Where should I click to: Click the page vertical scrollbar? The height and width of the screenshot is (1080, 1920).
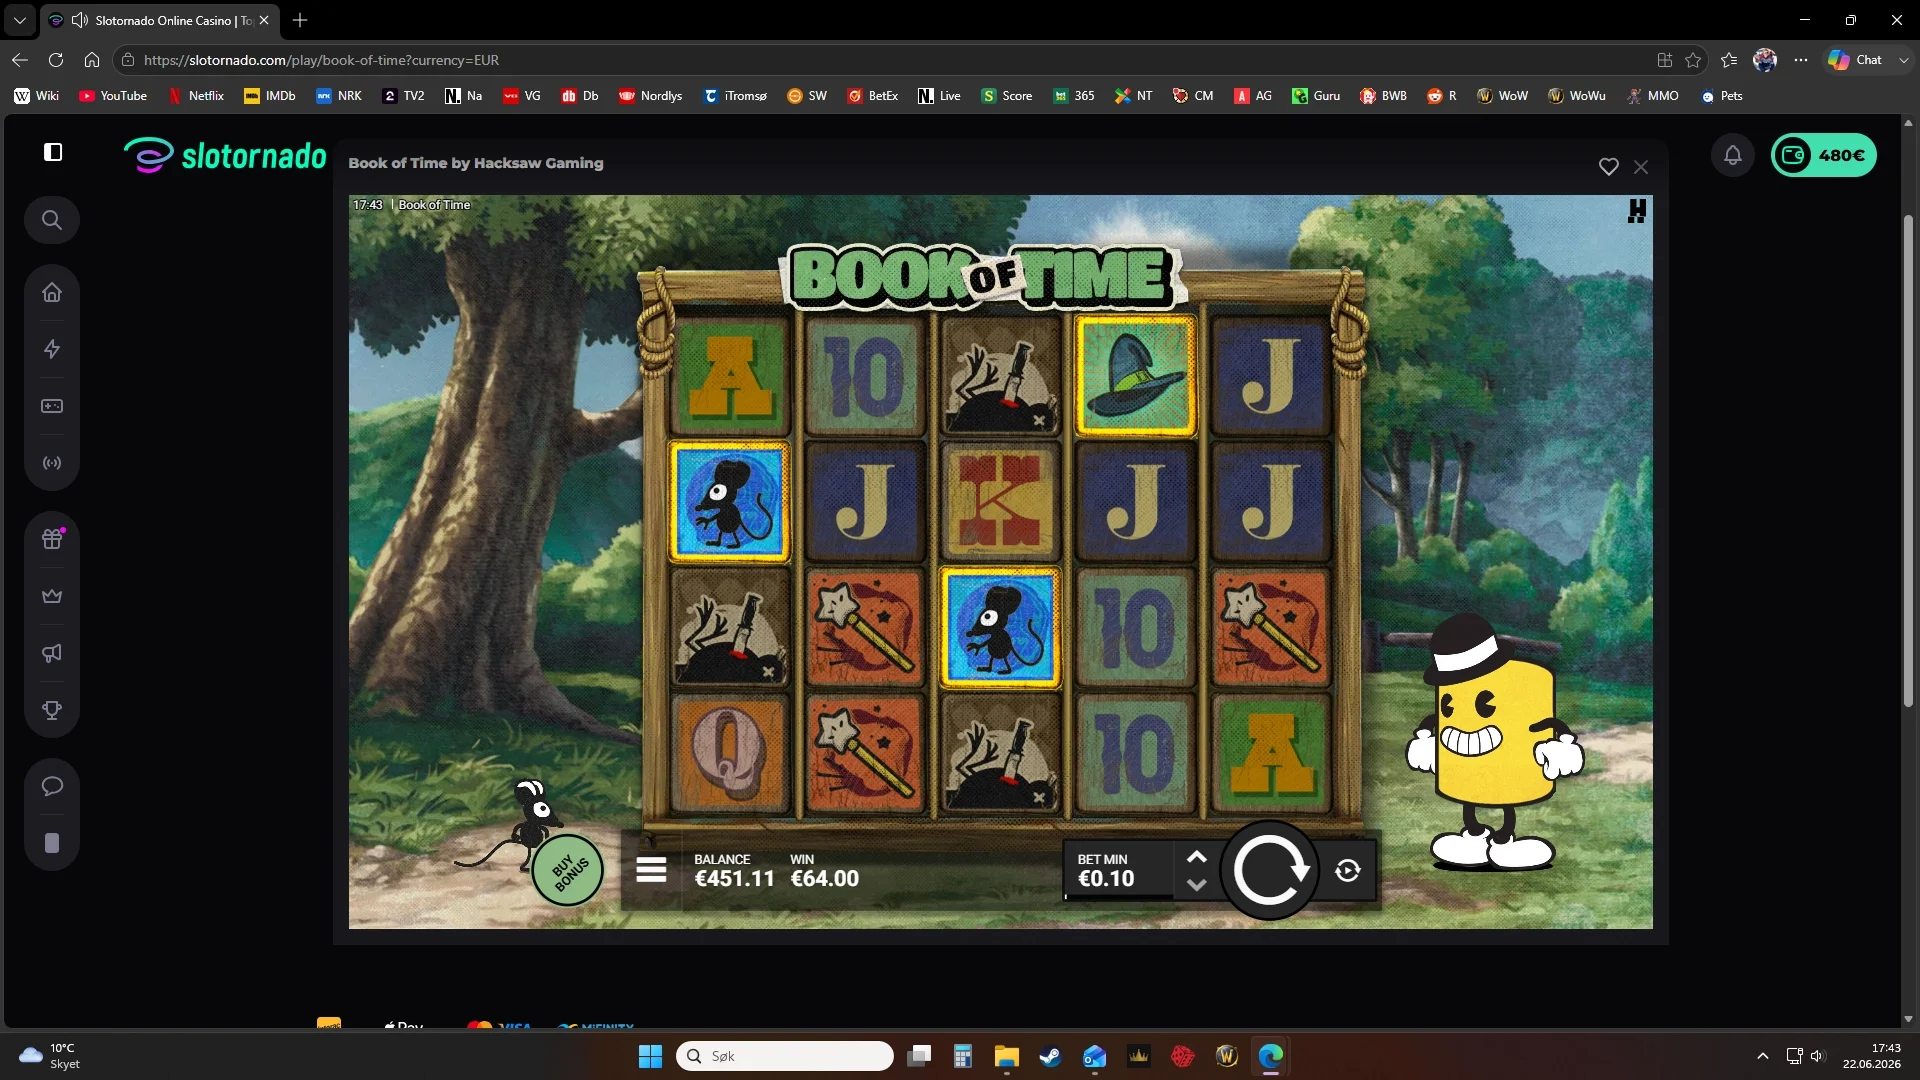(1908, 460)
